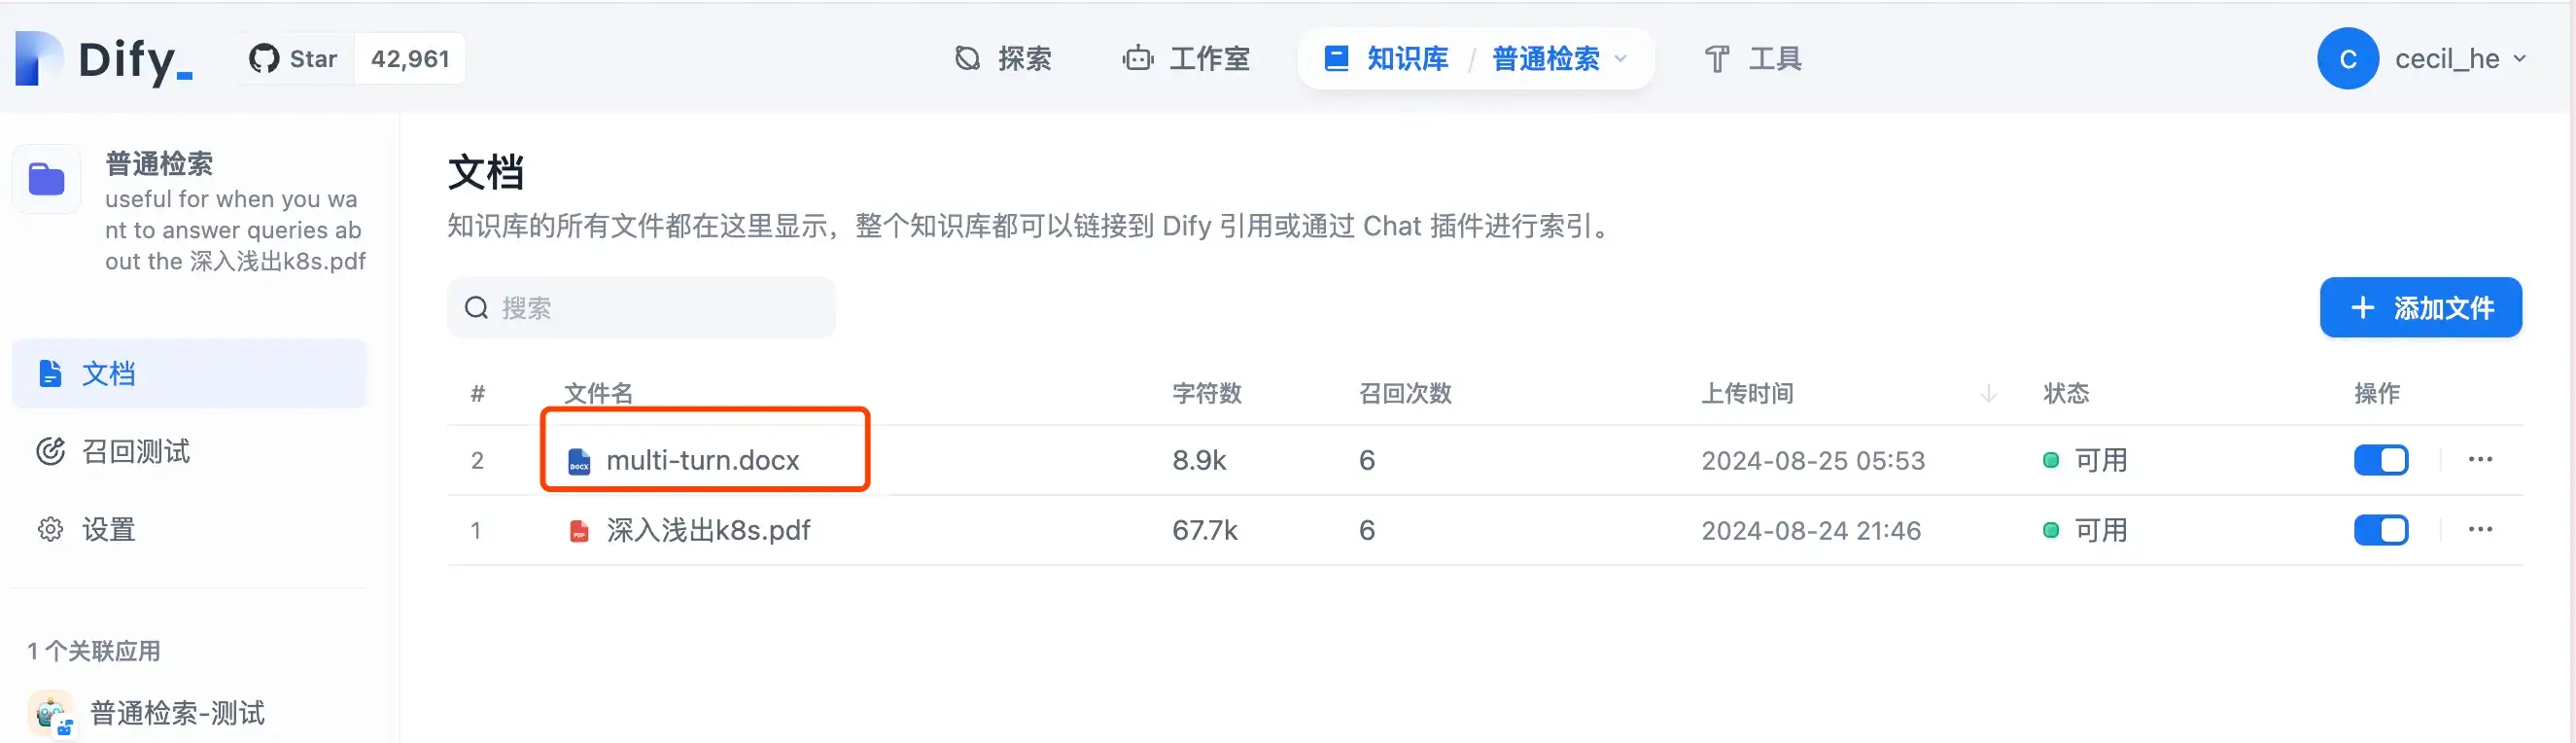The image size is (2576, 743).
Task: Click the cecil_he user avatar
Action: tap(2347, 59)
